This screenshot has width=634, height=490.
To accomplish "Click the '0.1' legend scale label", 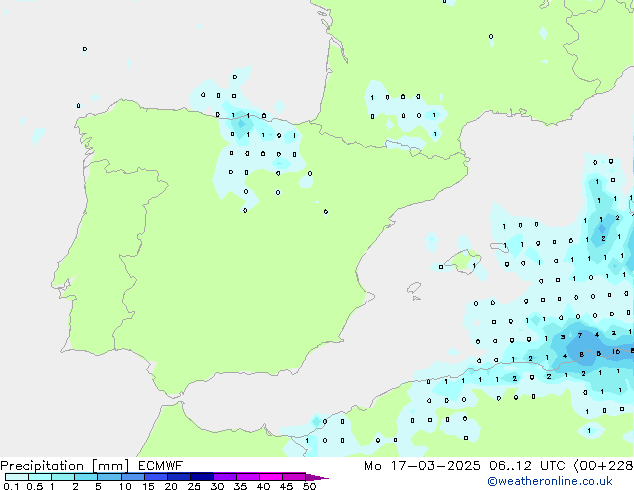I will [11, 486].
